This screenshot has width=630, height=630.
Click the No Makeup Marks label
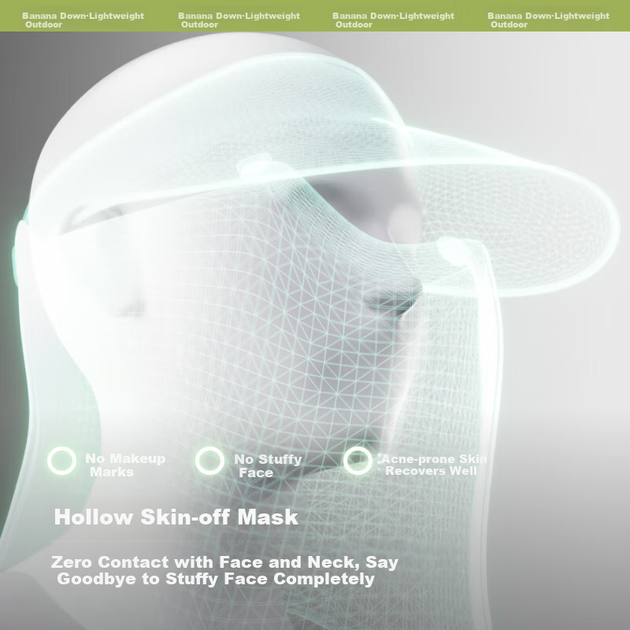tap(125, 465)
